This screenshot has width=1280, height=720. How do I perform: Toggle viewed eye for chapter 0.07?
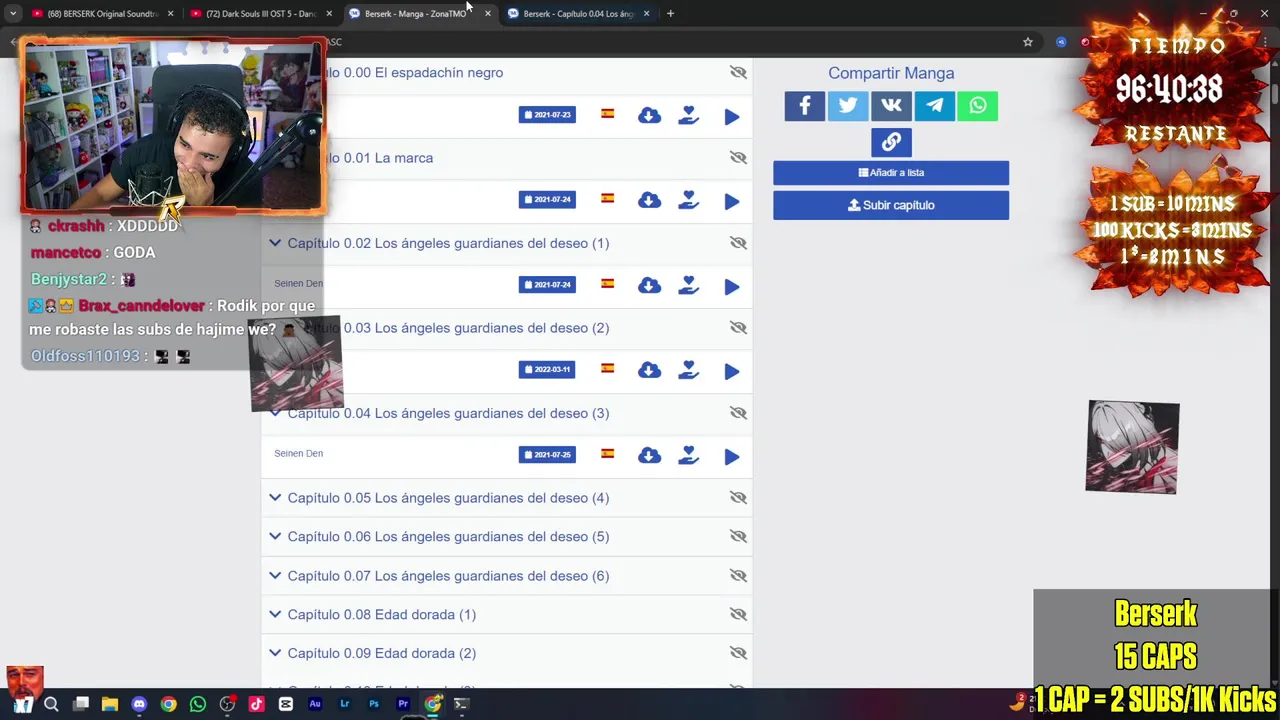(x=738, y=576)
